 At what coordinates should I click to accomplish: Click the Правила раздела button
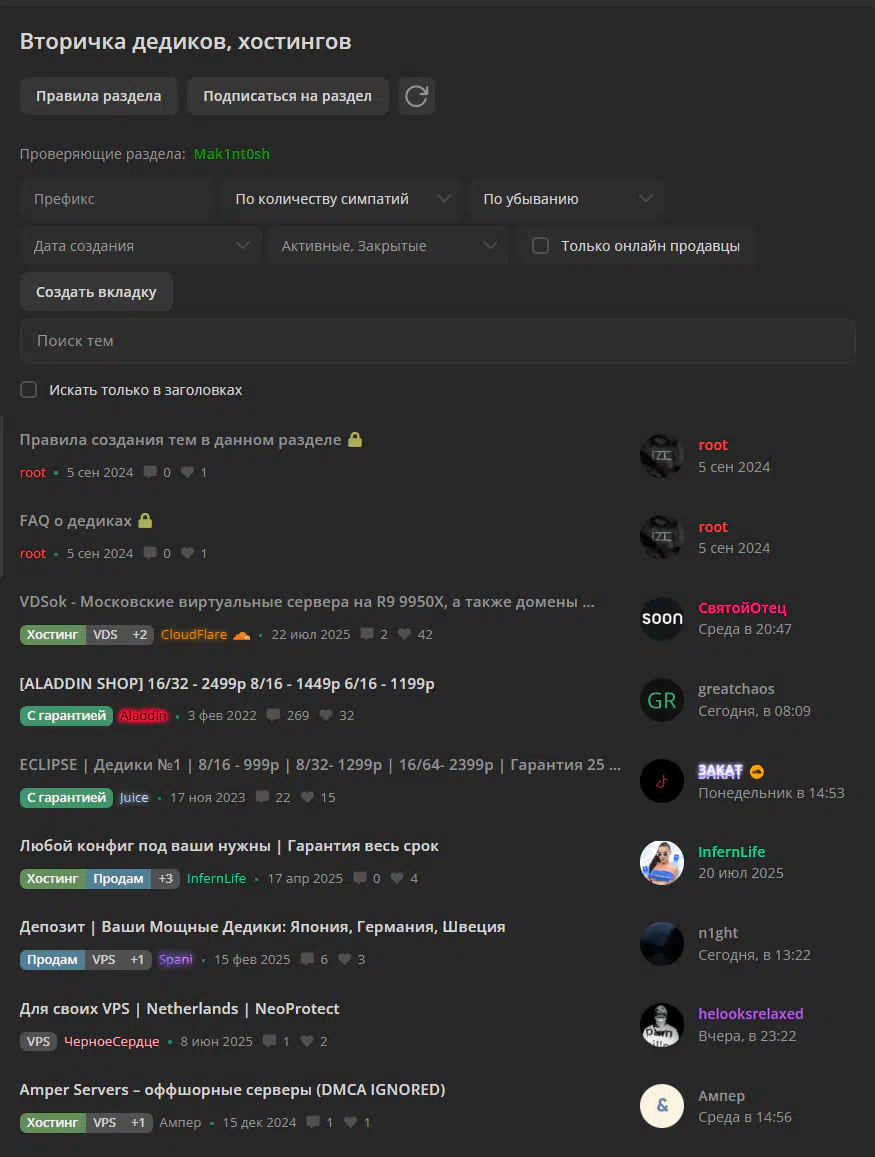pyautogui.click(x=99, y=96)
